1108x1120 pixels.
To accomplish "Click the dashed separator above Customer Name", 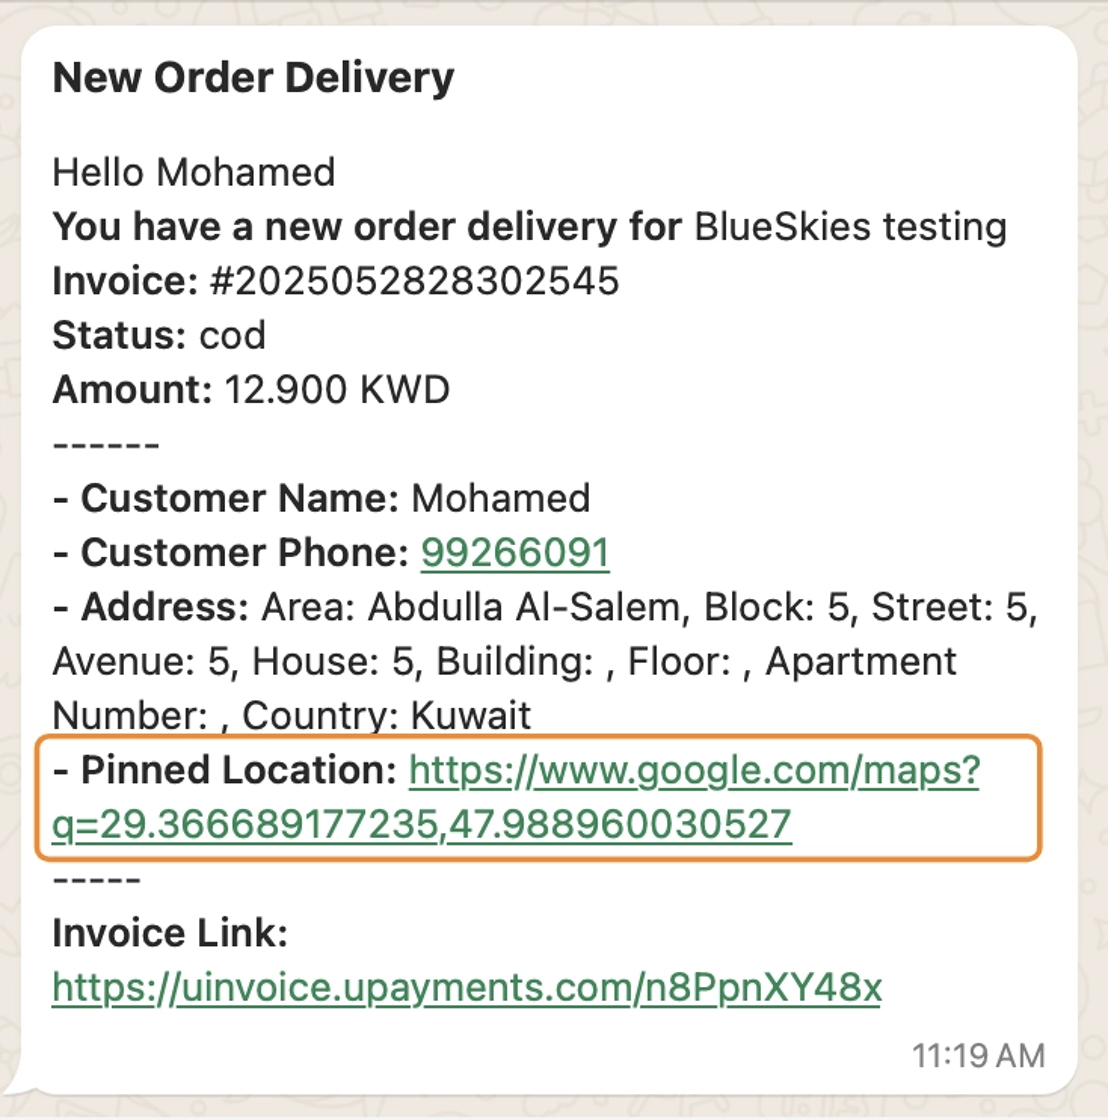I will coord(106,445).
